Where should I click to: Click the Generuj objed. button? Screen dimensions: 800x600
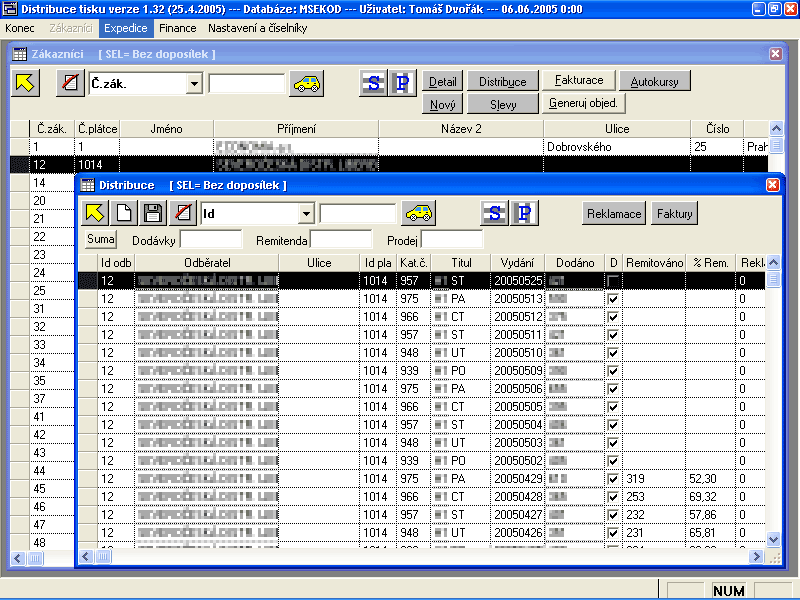[x=585, y=102]
